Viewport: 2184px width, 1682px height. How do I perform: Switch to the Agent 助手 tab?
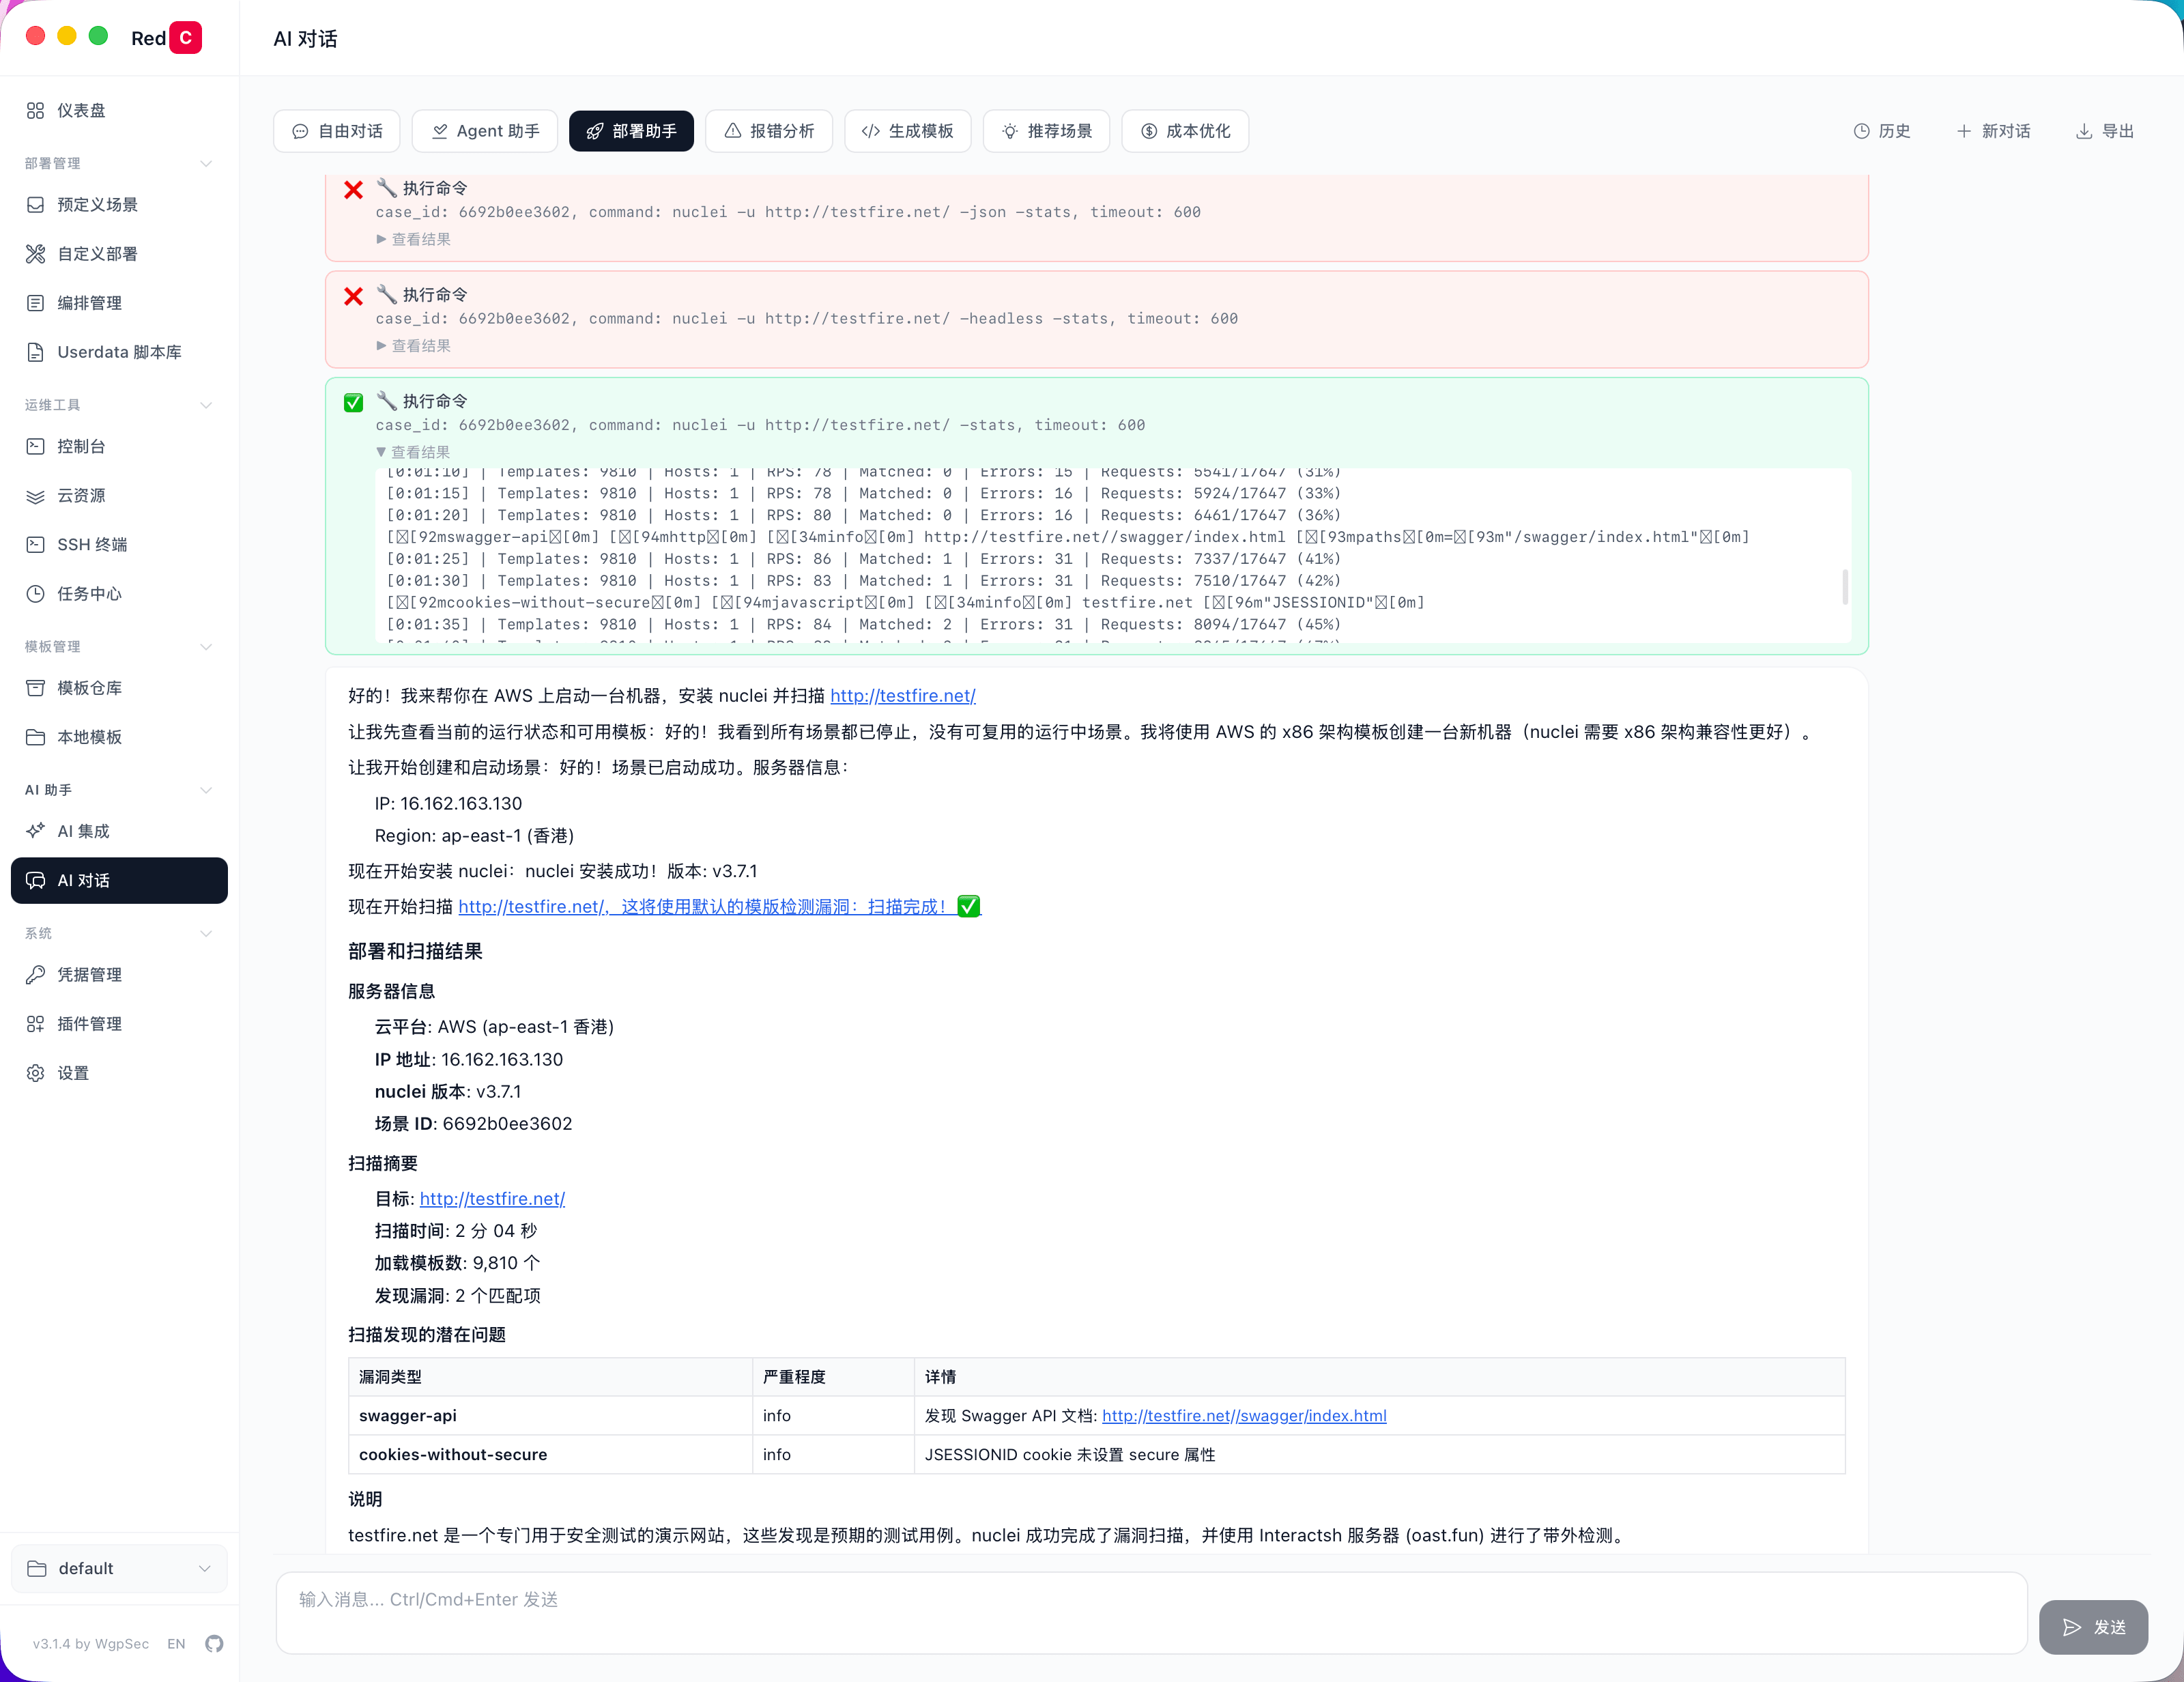(485, 132)
